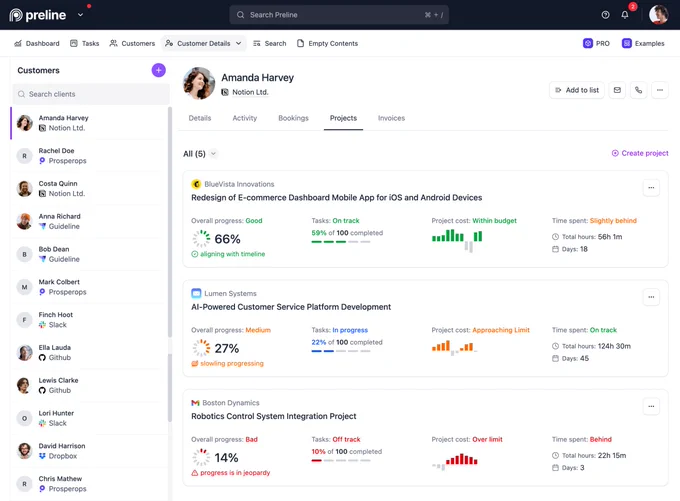Click the 22% tasks progress bar
680x501 pixels.
[341, 351]
